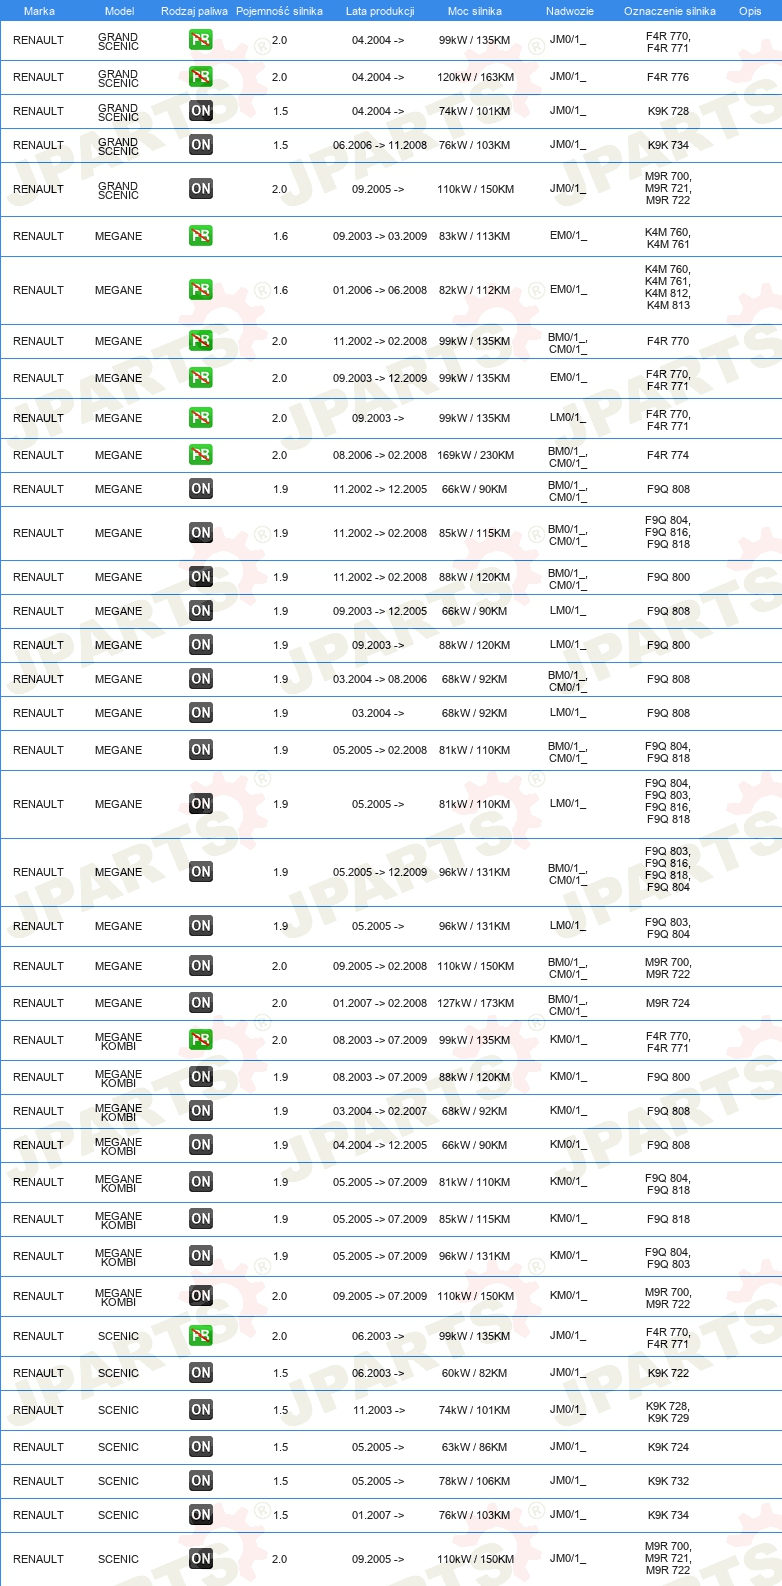Select the engine code cell K9K 724
The width and height of the screenshot is (782, 1586).
tap(668, 1447)
